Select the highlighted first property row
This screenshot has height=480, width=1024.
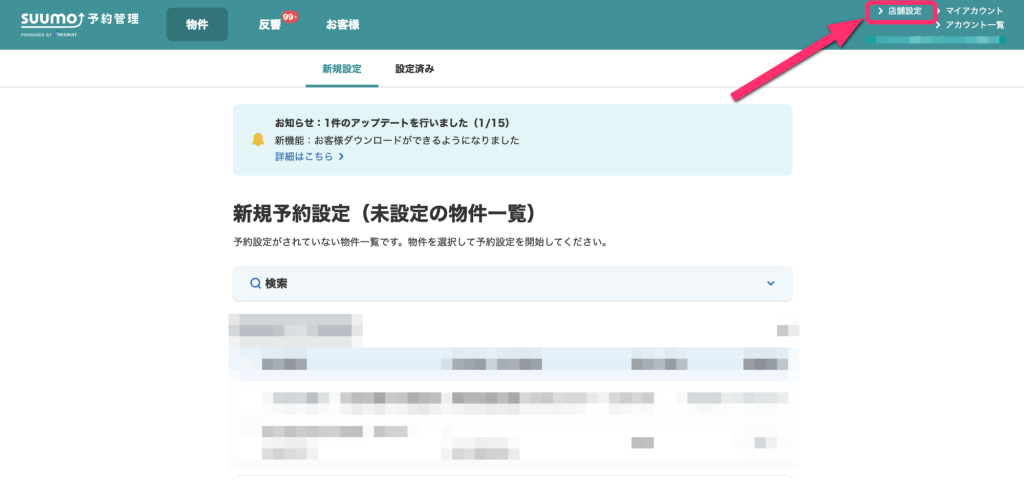click(x=512, y=363)
